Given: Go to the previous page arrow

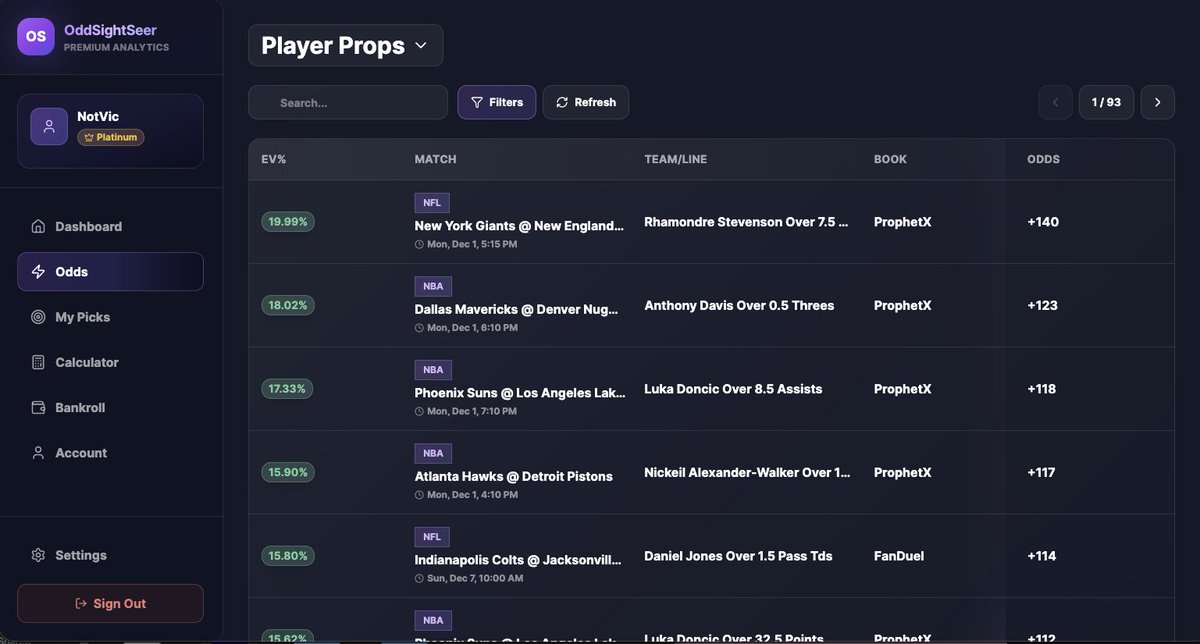Looking at the screenshot, I should click(x=1055, y=102).
